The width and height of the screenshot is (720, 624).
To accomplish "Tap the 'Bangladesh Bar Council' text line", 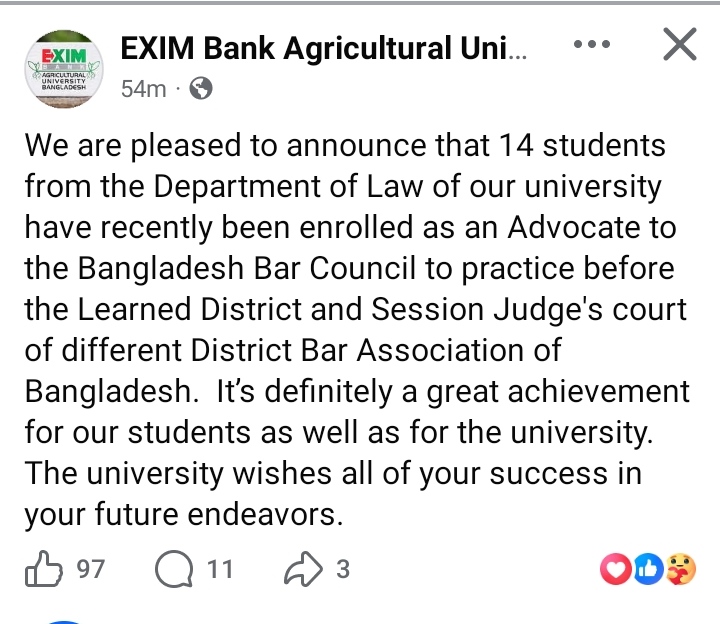I will tap(349, 269).
